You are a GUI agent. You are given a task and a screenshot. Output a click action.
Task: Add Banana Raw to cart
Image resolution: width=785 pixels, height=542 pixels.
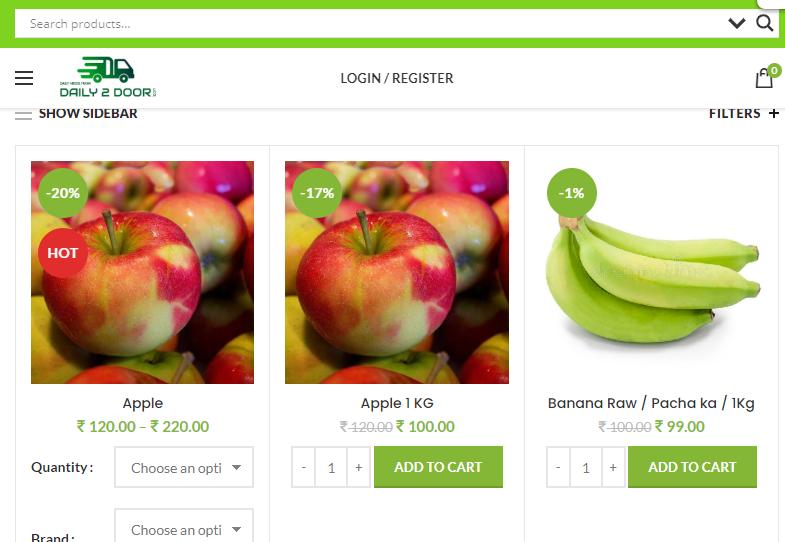pos(692,467)
